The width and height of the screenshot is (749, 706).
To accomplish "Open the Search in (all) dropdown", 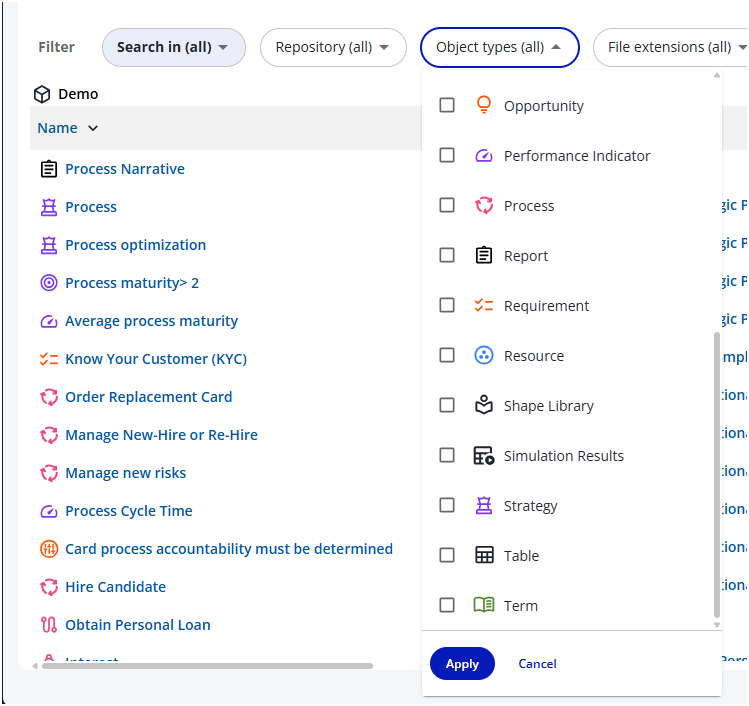I will point(173,47).
